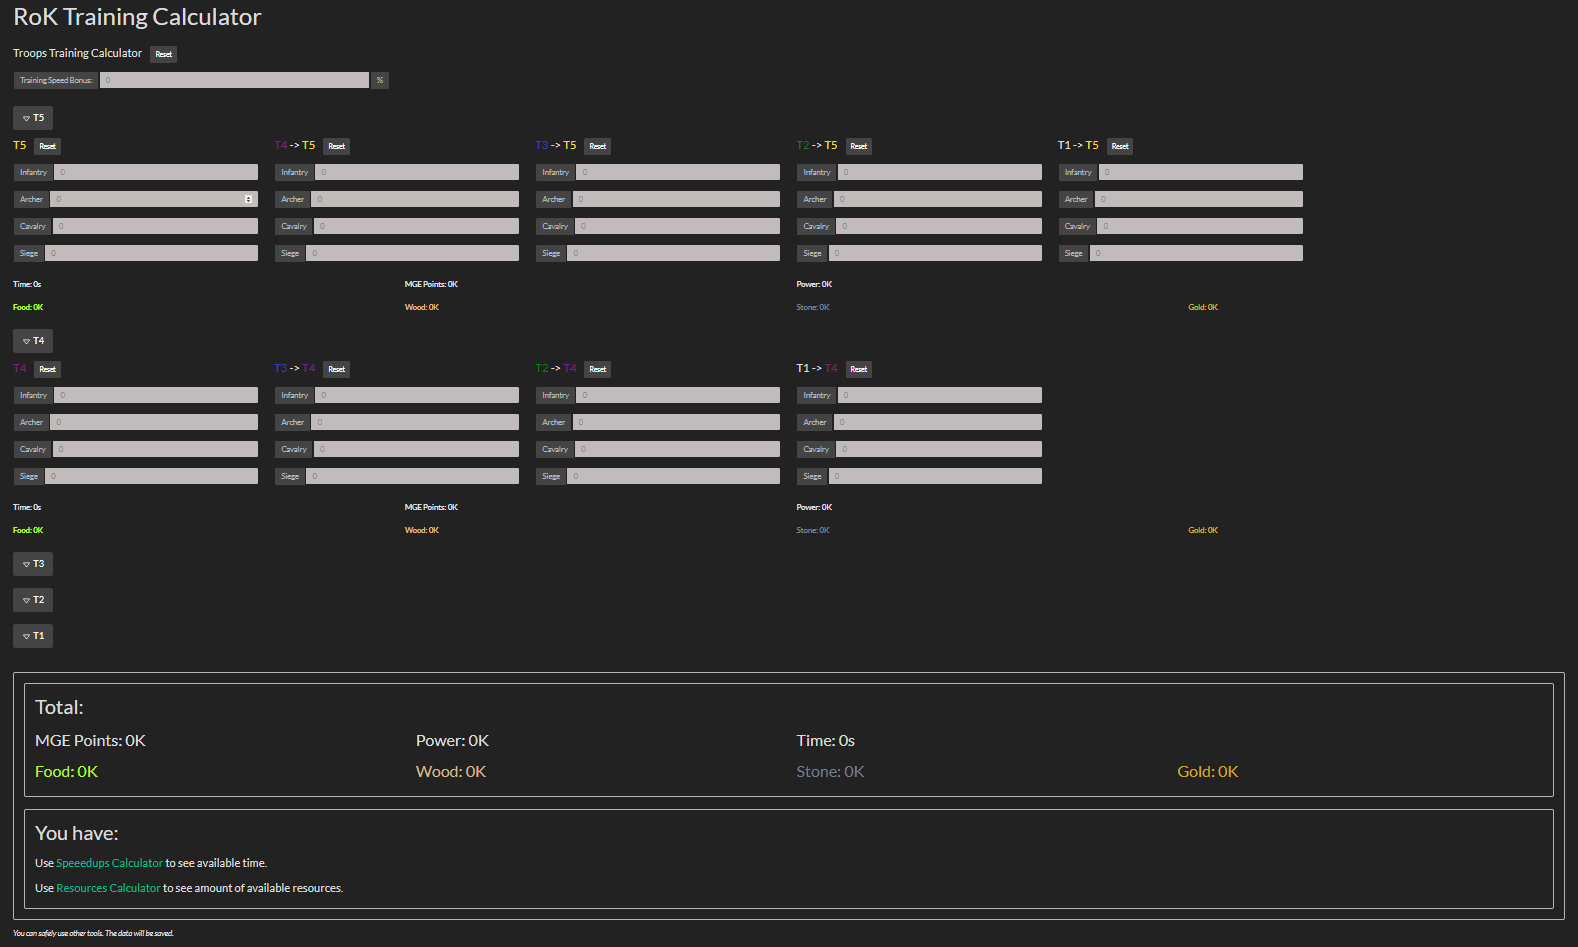Open the Resources Calculator link
The width and height of the screenshot is (1578, 947).
click(x=108, y=888)
